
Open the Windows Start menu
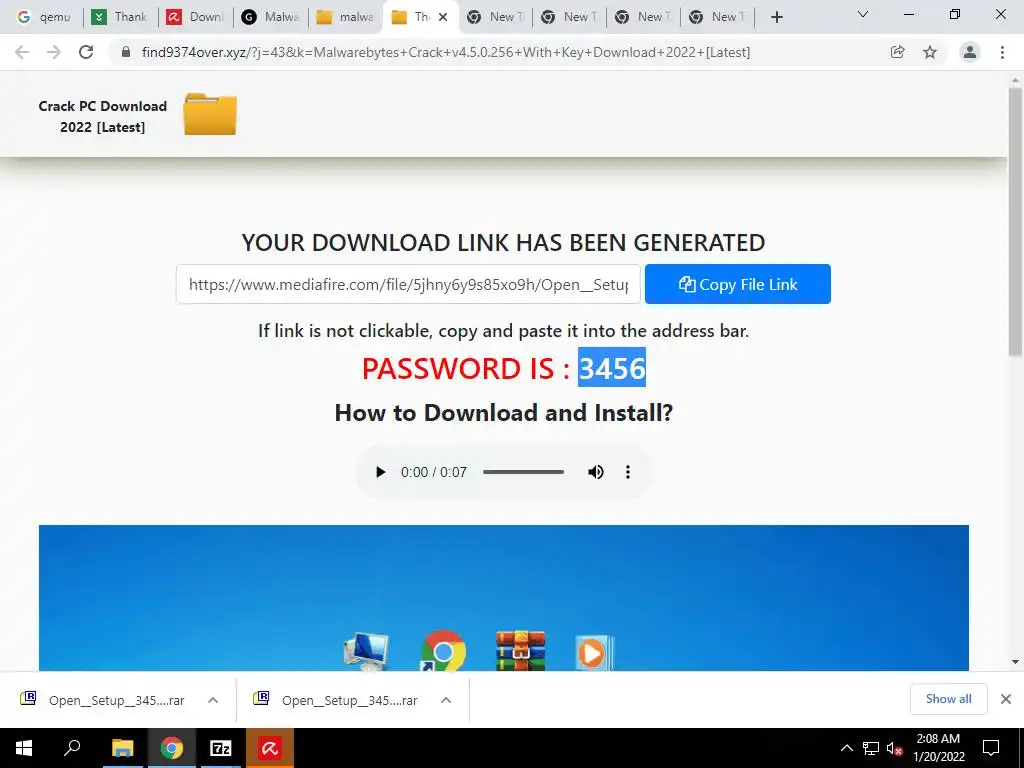[24, 748]
